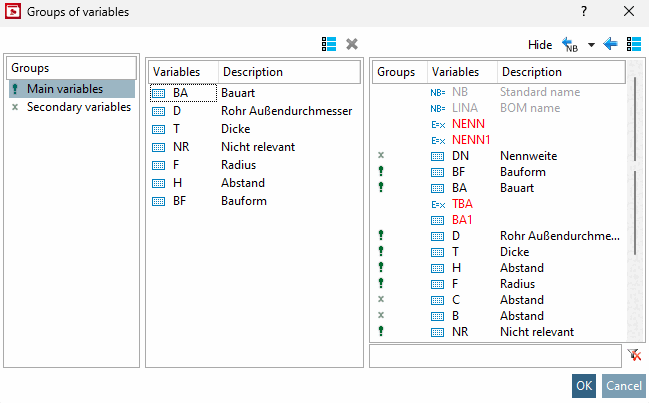Select the BA Bauart row in middle list

pos(254,93)
